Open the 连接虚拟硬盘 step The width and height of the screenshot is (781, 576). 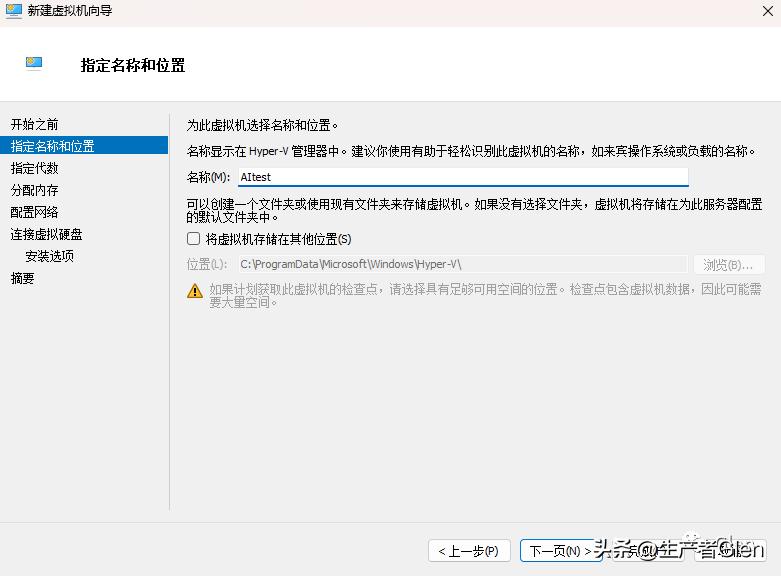coord(46,234)
